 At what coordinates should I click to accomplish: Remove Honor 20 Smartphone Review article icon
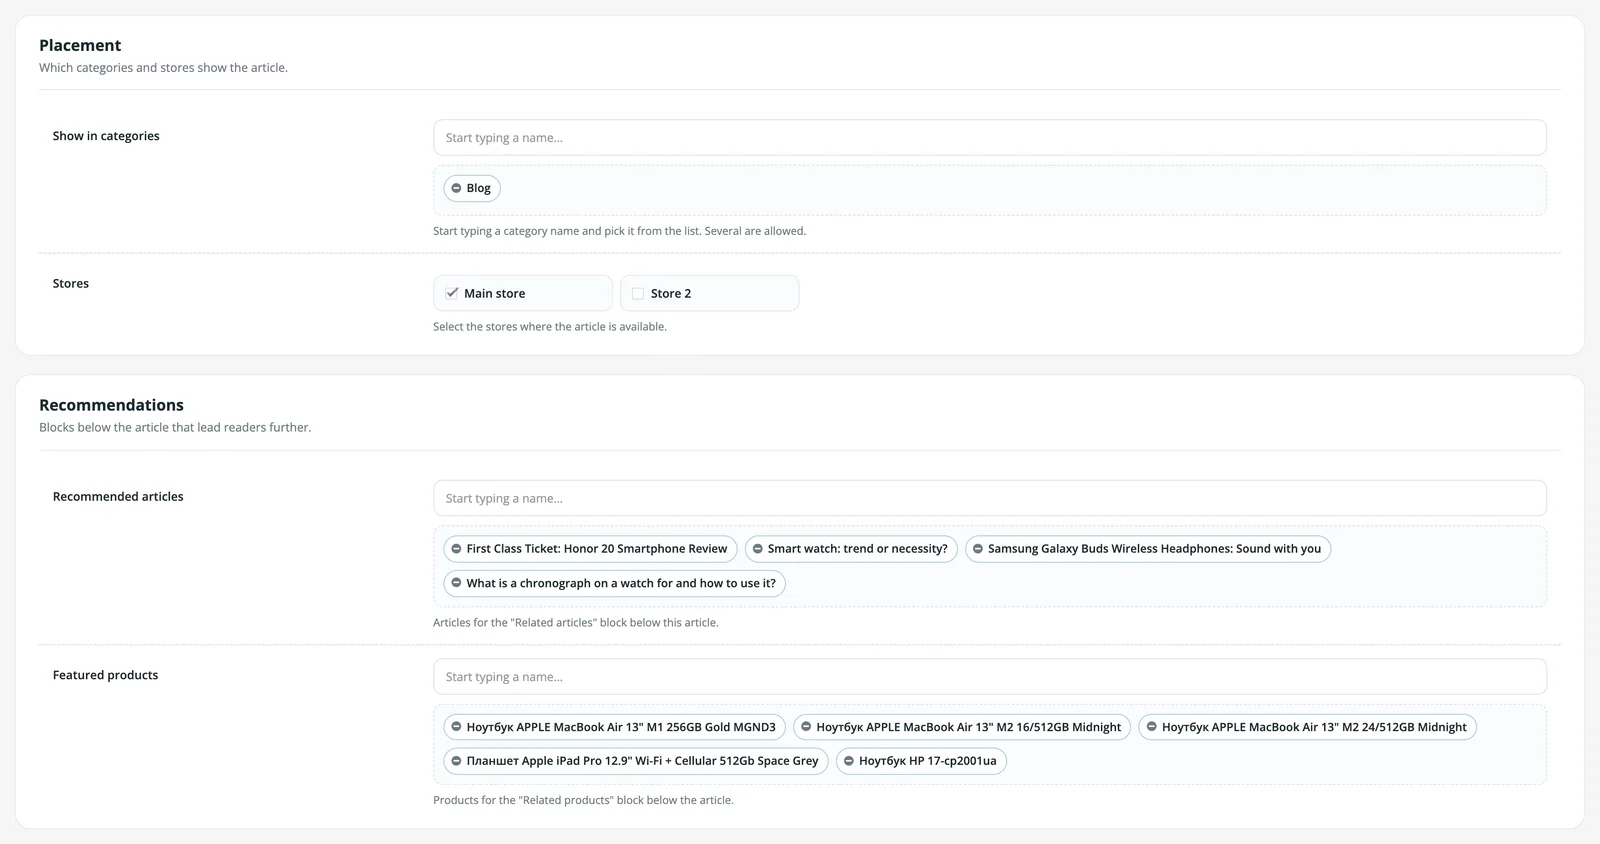click(x=456, y=549)
